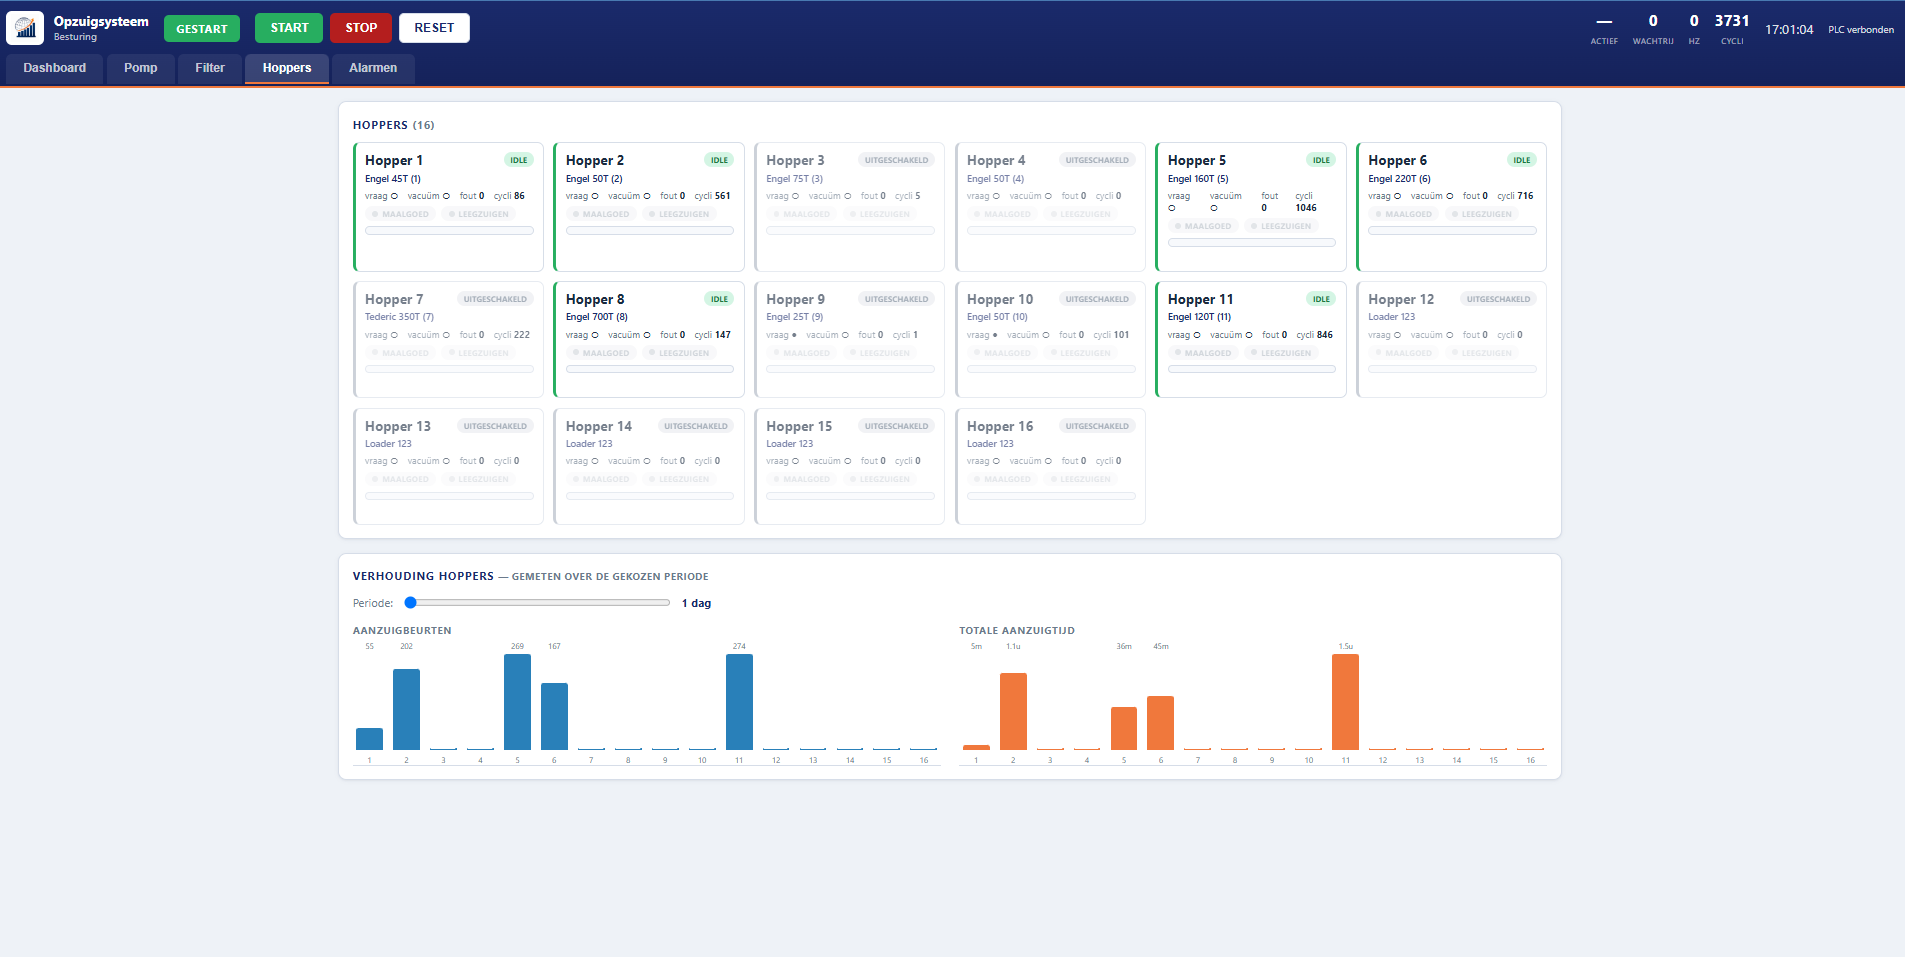Click the IDLE status badge on Hopper 5
Image resolution: width=1905 pixels, height=957 pixels.
tap(1321, 160)
